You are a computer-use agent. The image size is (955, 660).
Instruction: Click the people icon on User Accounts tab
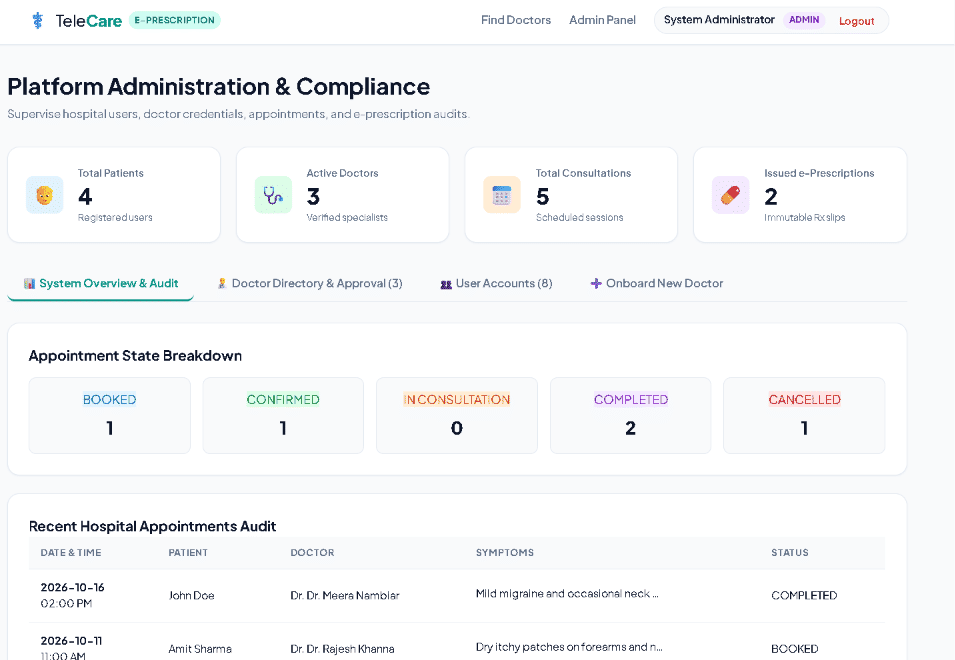(x=446, y=284)
